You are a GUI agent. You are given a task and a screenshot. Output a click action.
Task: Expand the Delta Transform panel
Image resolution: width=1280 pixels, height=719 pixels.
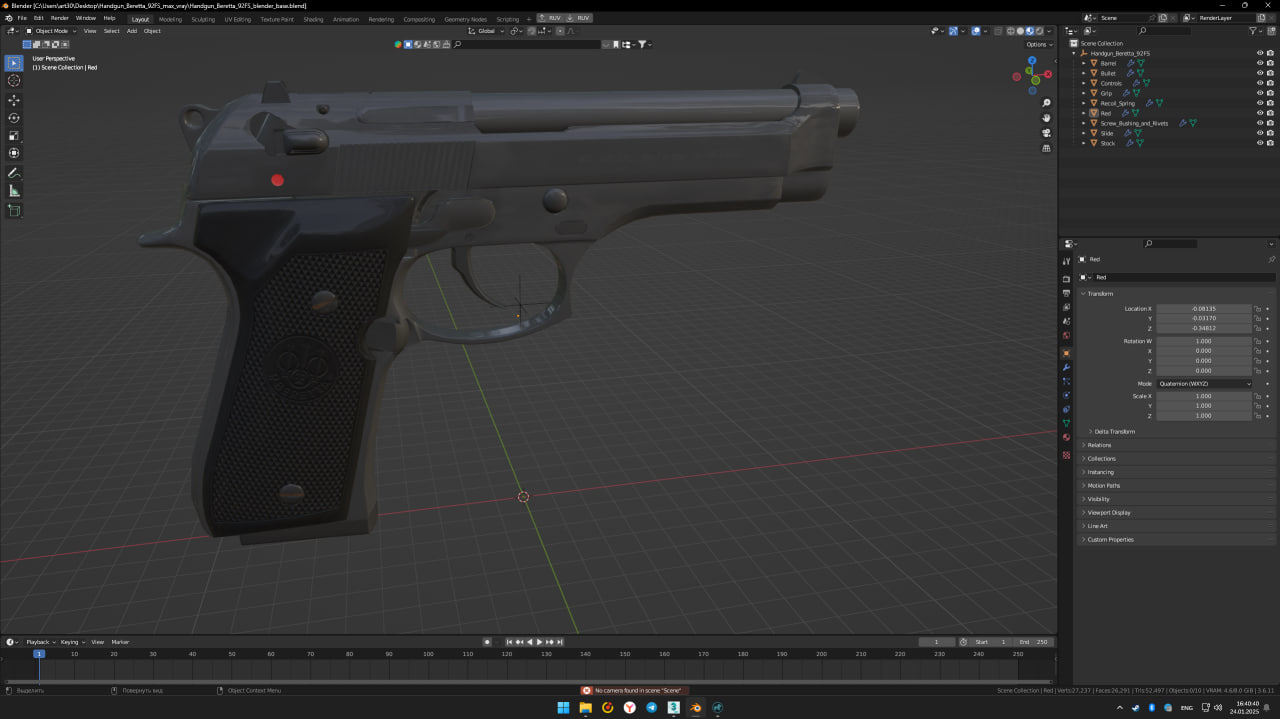click(x=1114, y=431)
